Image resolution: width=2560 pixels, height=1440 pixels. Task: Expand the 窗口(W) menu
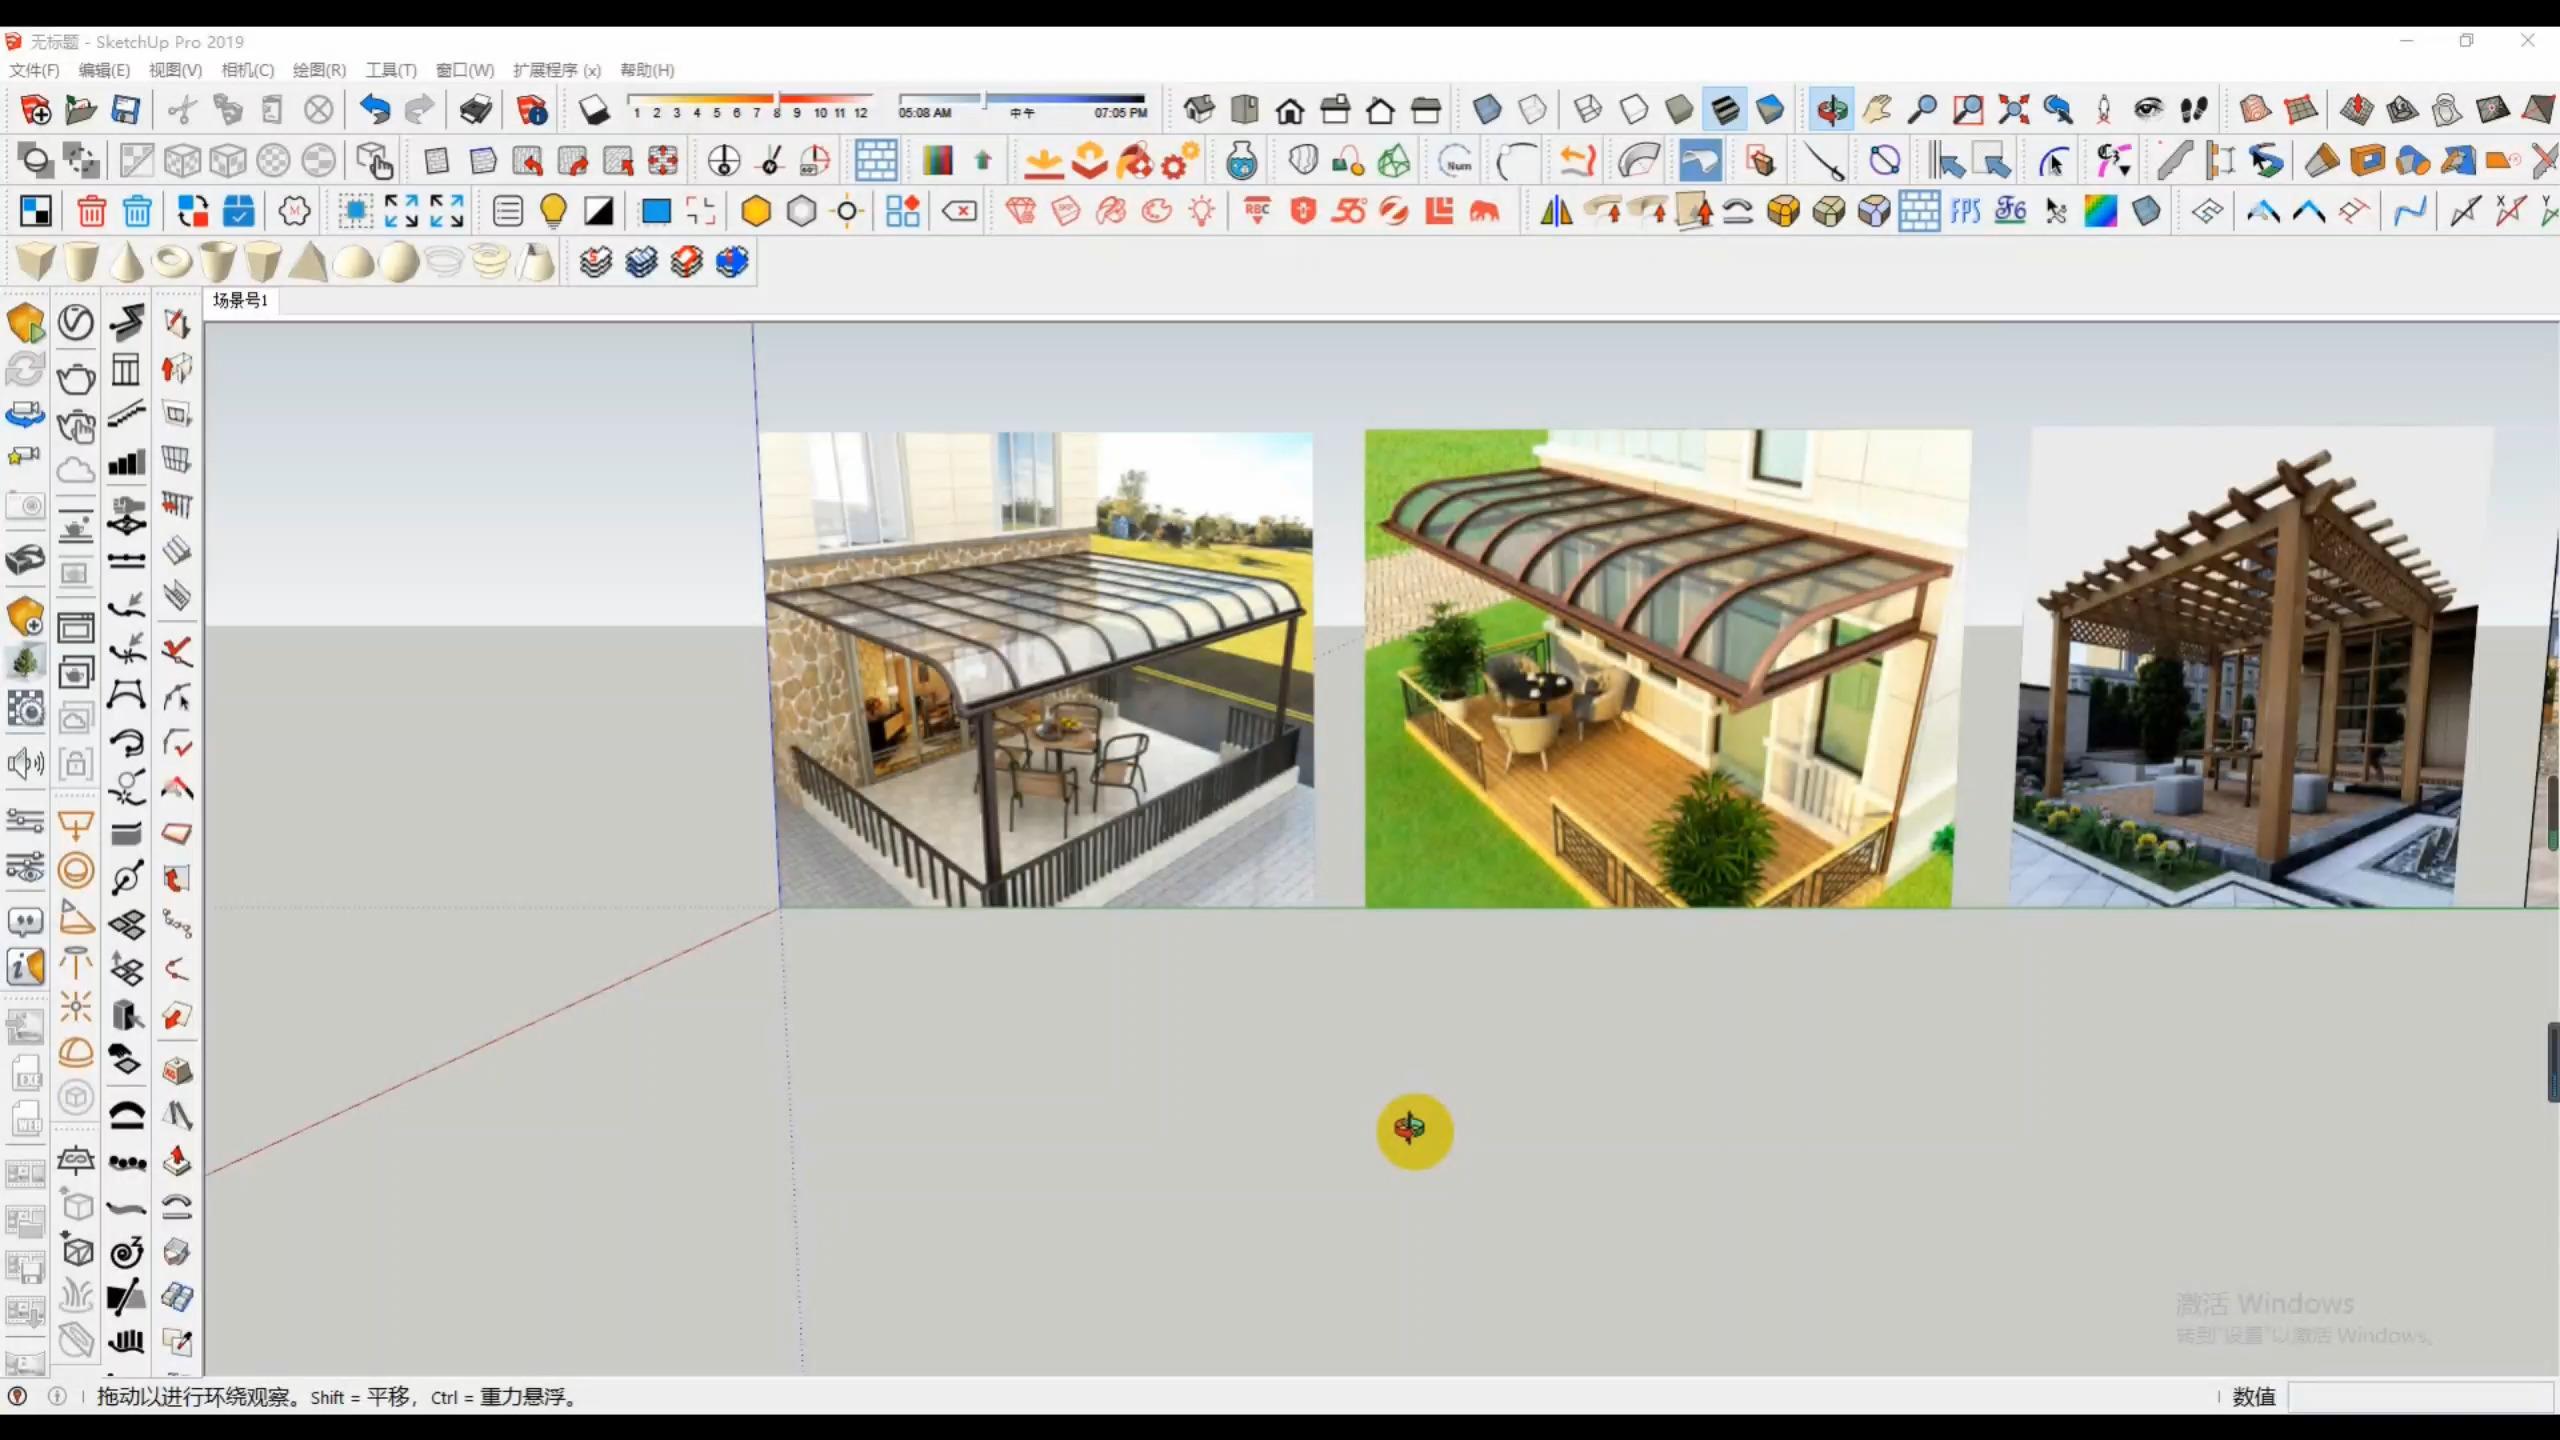coord(464,70)
